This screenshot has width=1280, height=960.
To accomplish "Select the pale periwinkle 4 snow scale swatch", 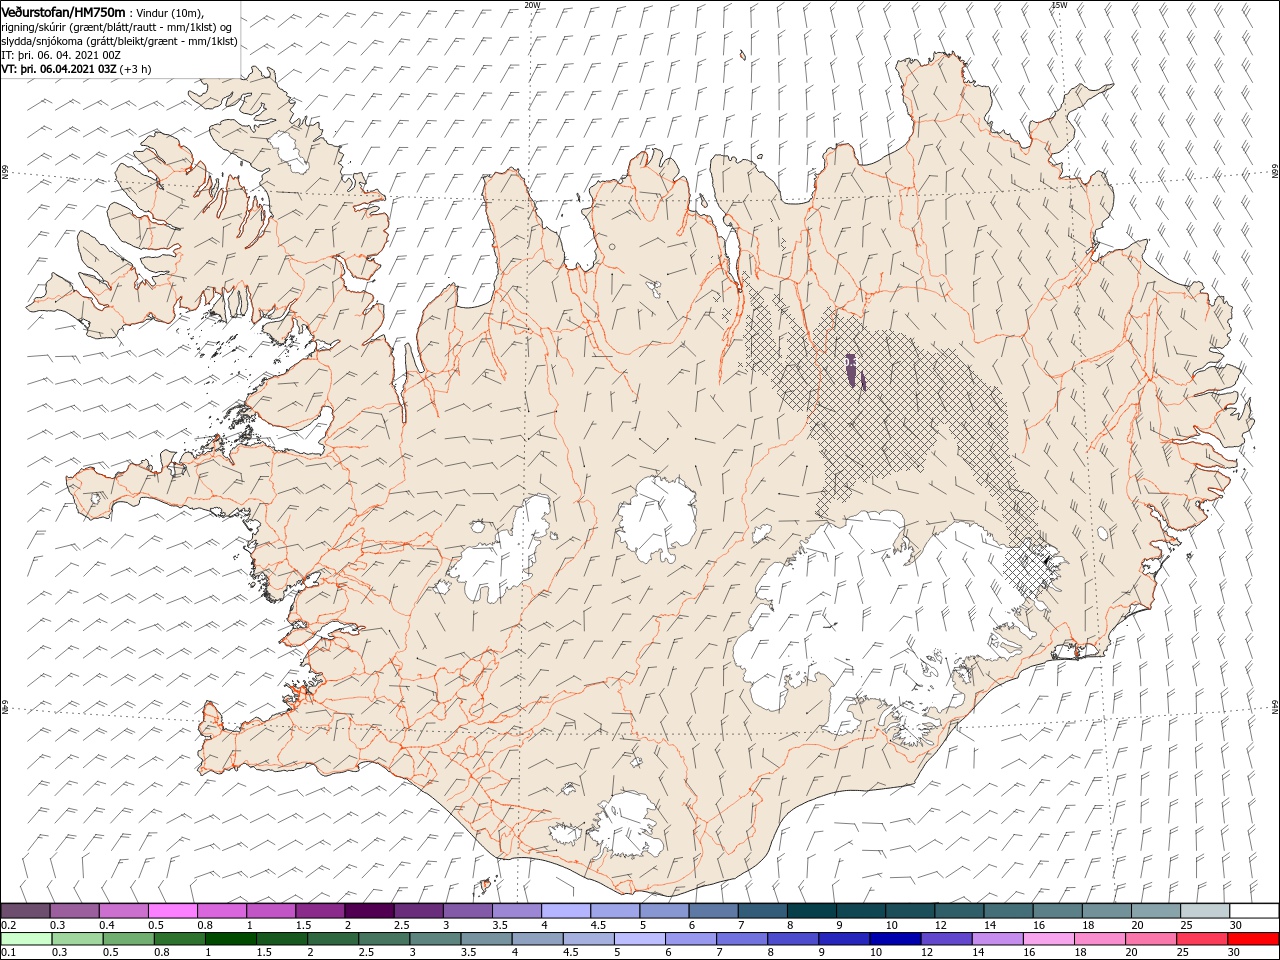I will (565, 910).
